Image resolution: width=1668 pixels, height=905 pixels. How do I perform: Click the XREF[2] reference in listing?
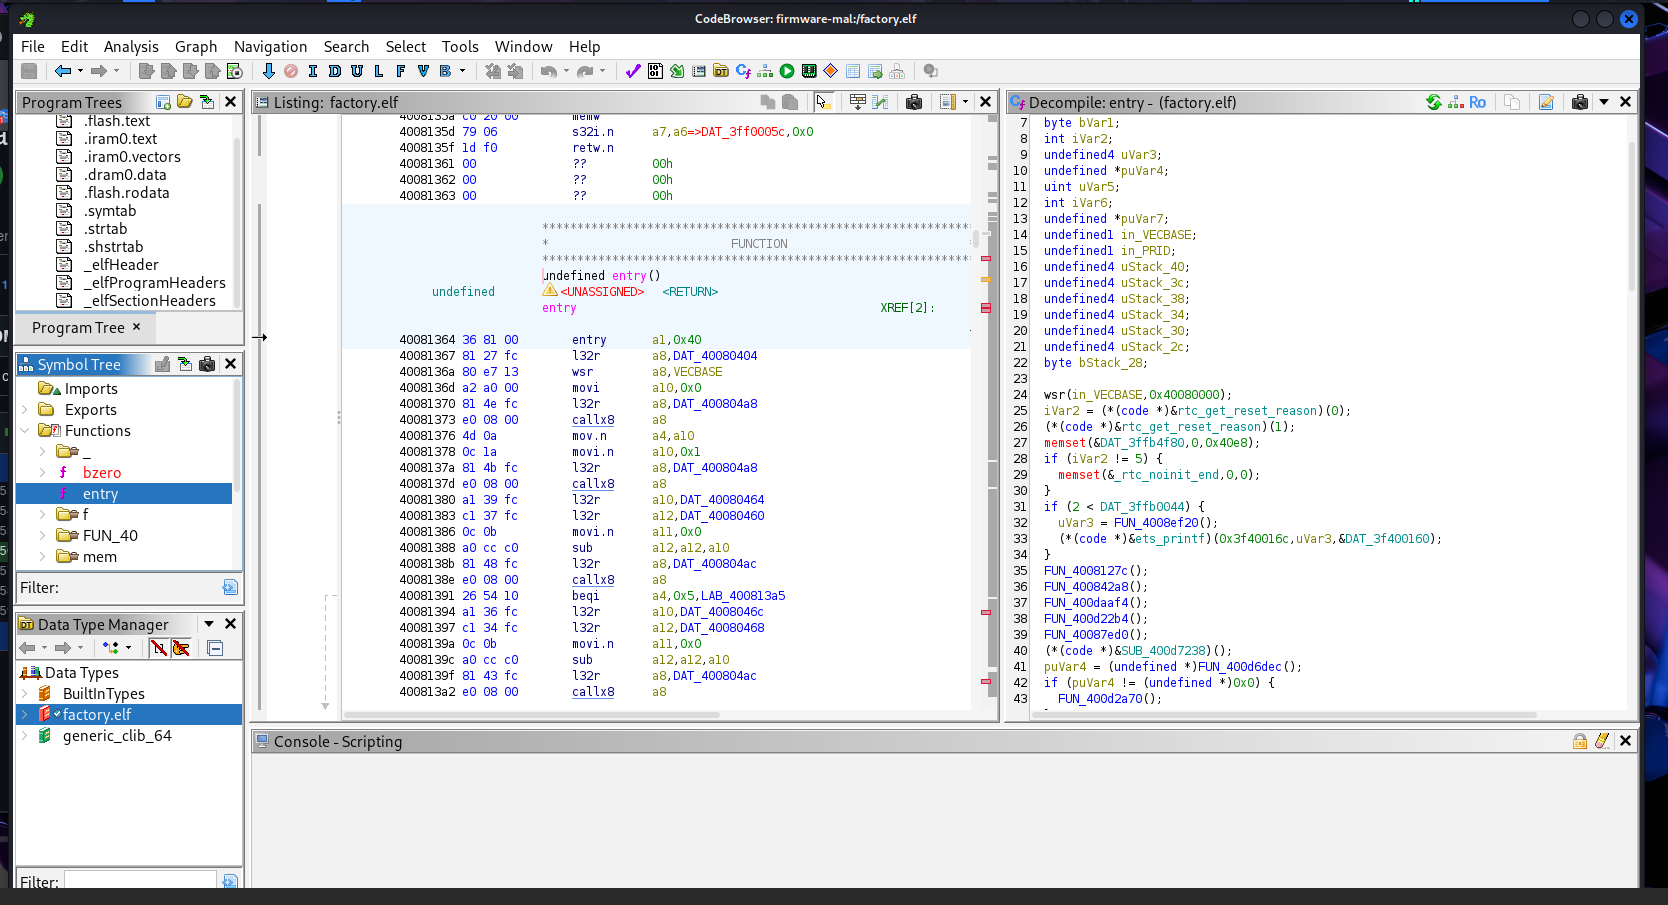pos(907,308)
